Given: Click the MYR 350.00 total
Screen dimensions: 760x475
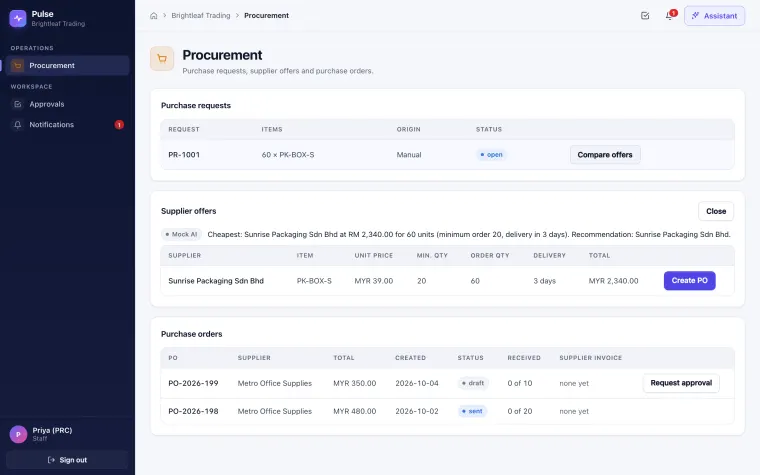Looking at the screenshot, I should coord(354,383).
